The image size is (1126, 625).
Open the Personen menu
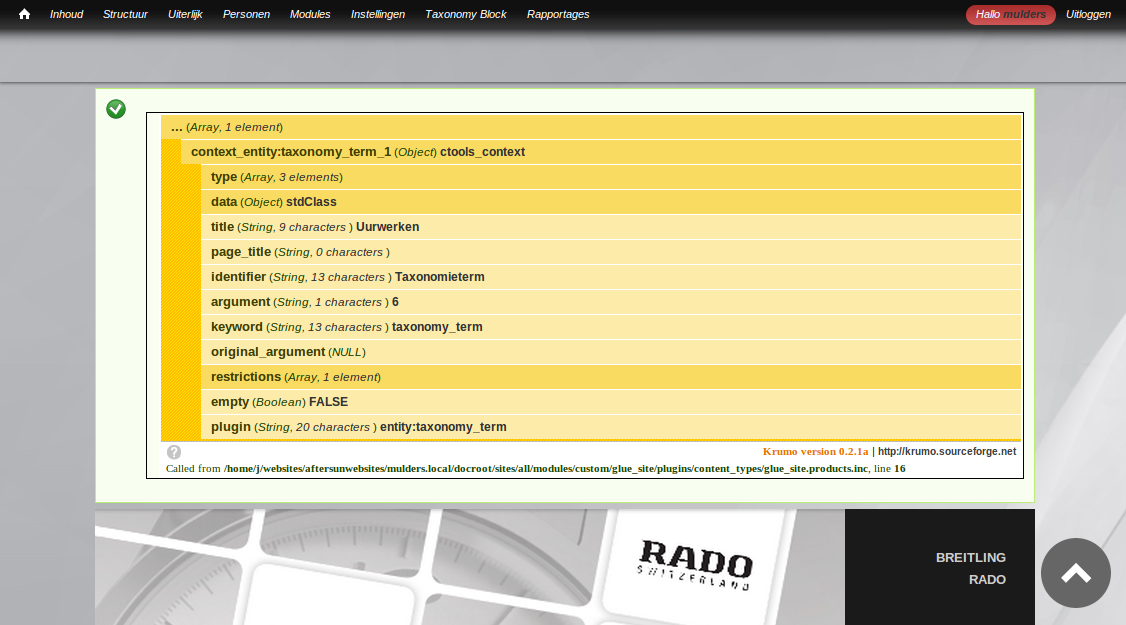click(x=246, y=14)
